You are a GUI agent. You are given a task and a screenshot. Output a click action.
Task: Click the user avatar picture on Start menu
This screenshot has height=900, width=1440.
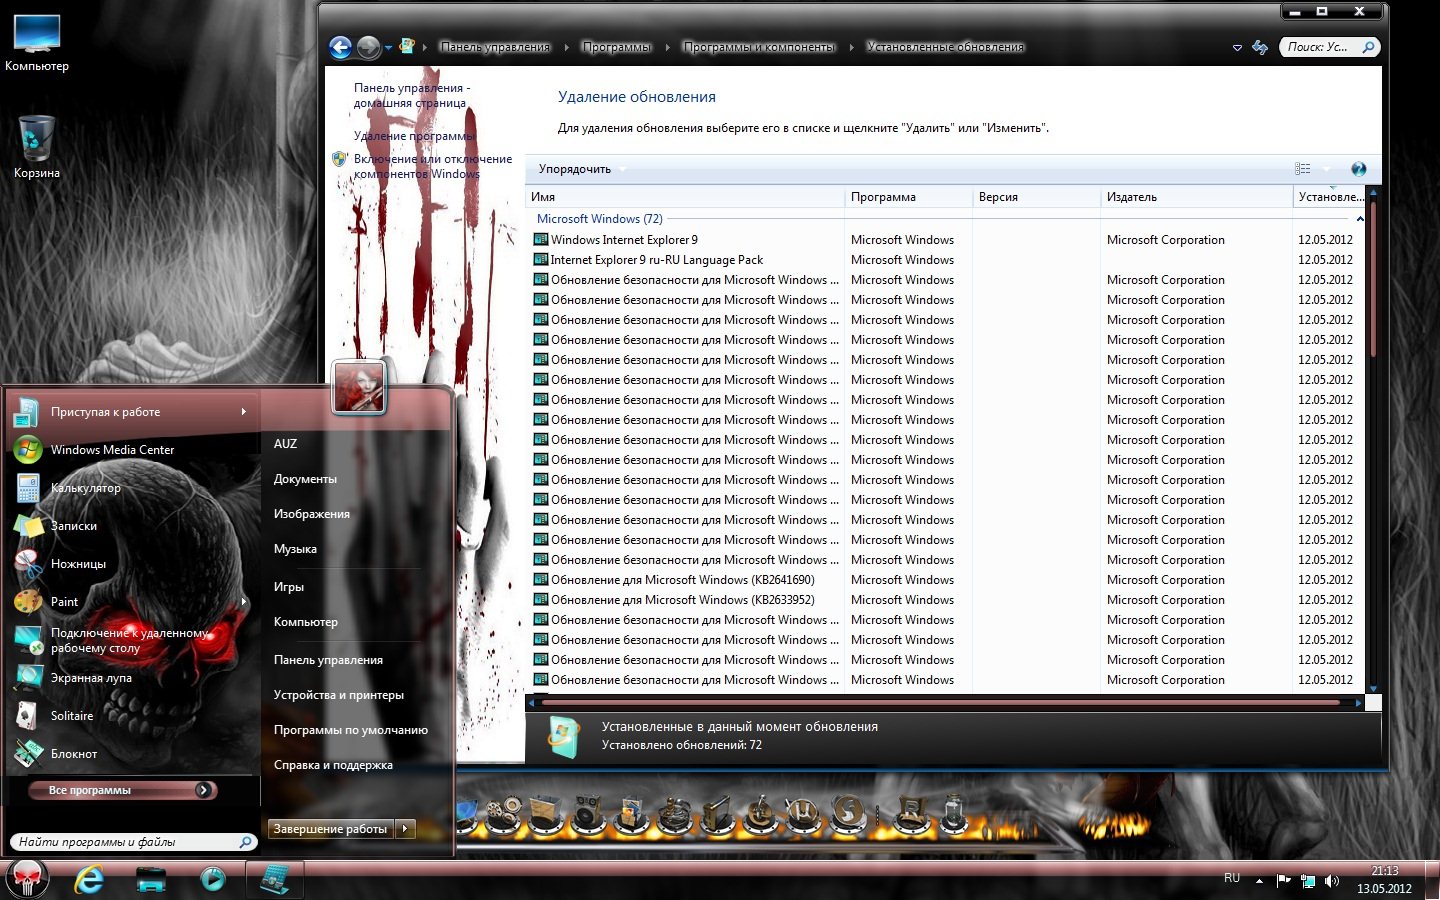(358, 388)
